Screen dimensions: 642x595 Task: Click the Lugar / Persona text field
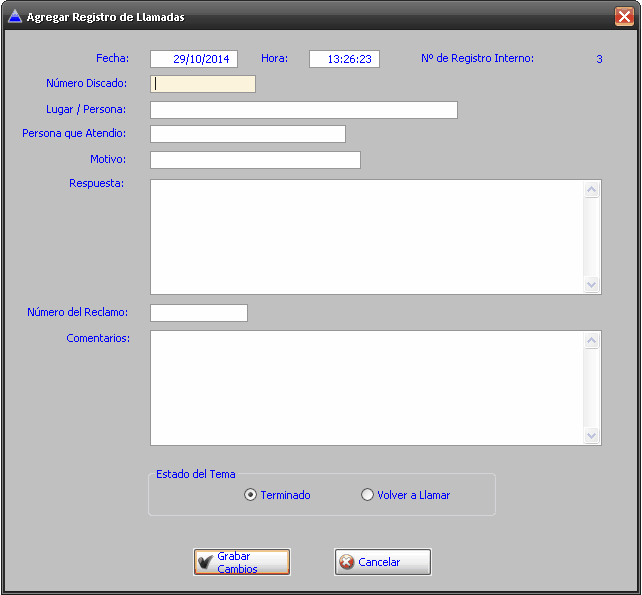303,110
